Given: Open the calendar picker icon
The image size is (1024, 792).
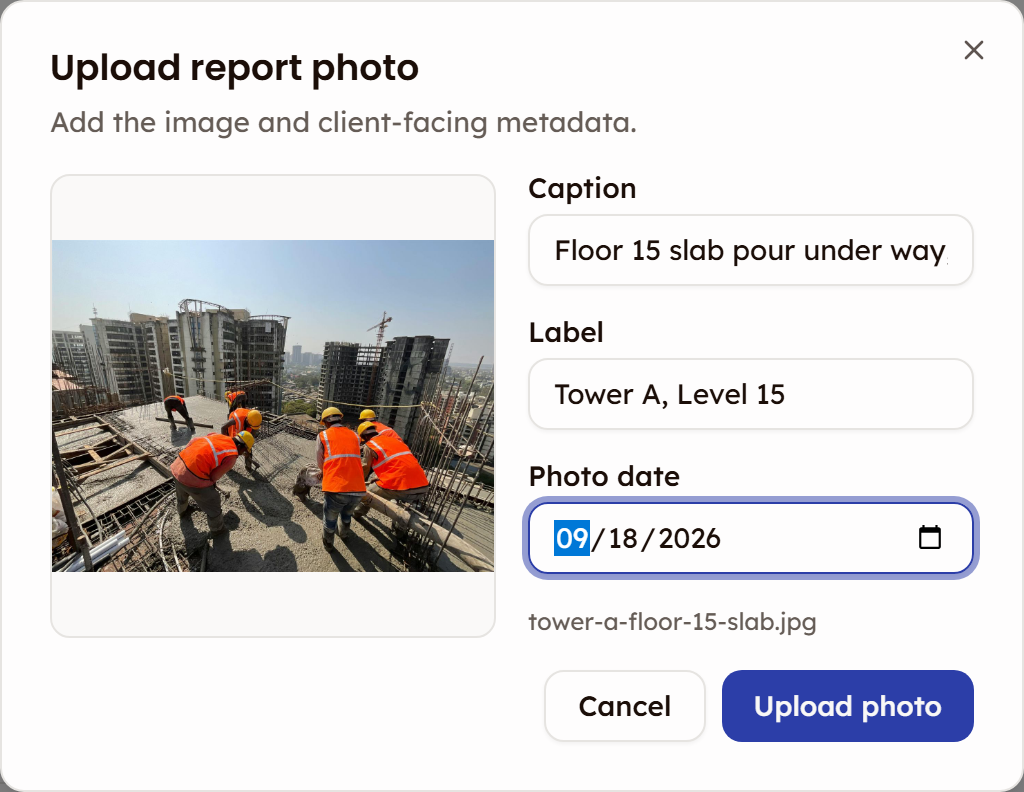Looking at the screenshot, I should click(929, 537).
